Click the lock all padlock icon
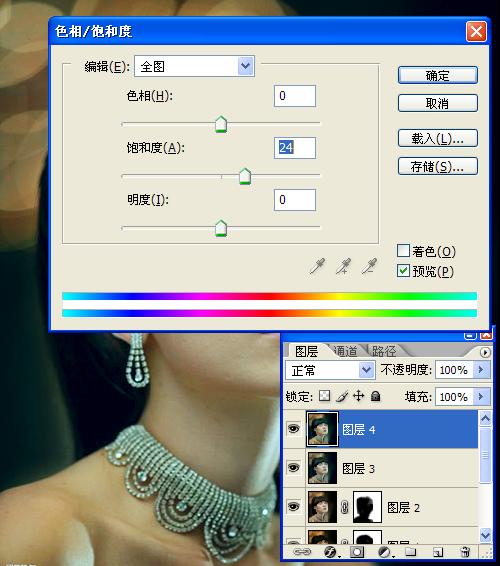500x566 pixels. [x=375, y=396]
